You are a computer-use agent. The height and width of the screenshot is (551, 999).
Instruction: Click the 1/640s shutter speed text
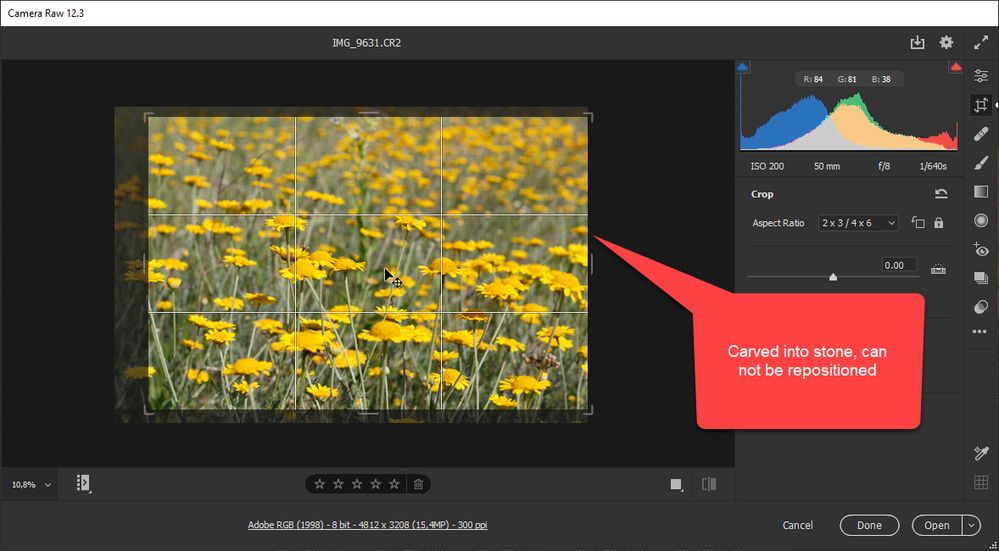coord(933,166)
